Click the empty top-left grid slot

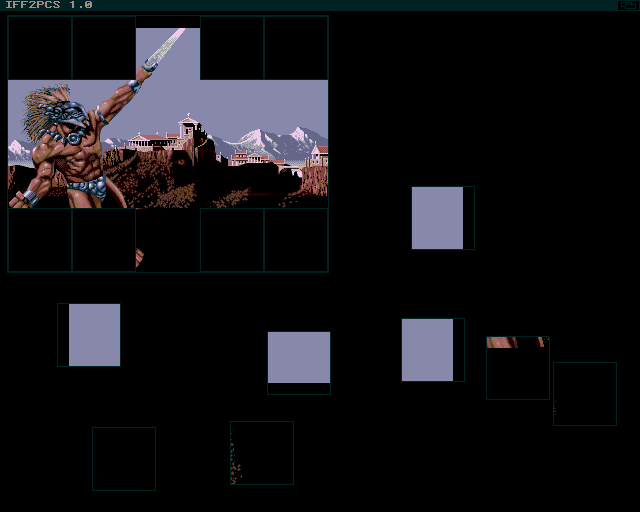coord(40,48)
